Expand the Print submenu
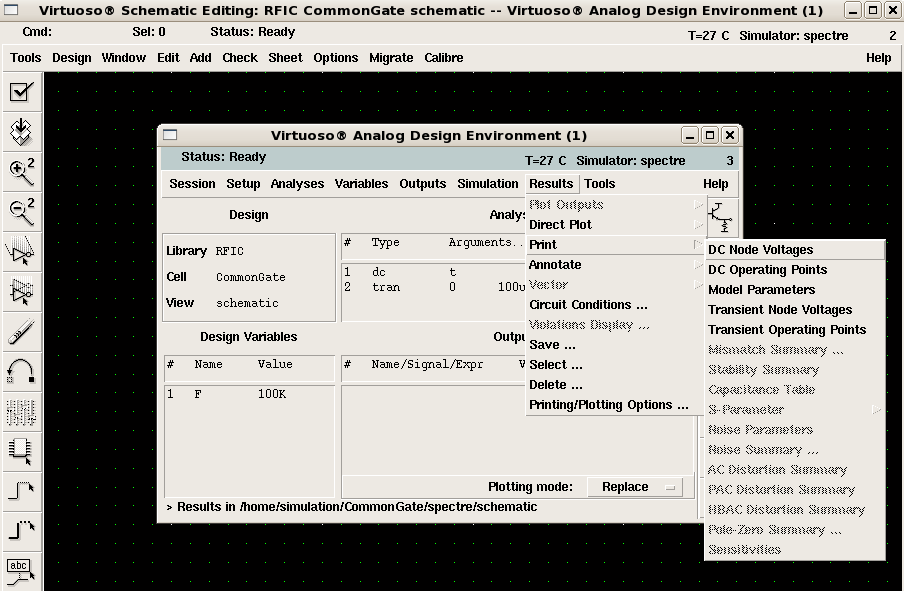 [x=615, y=244]
